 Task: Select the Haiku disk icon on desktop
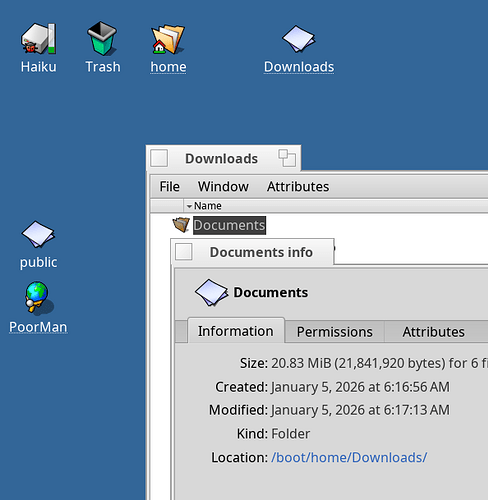39,39
